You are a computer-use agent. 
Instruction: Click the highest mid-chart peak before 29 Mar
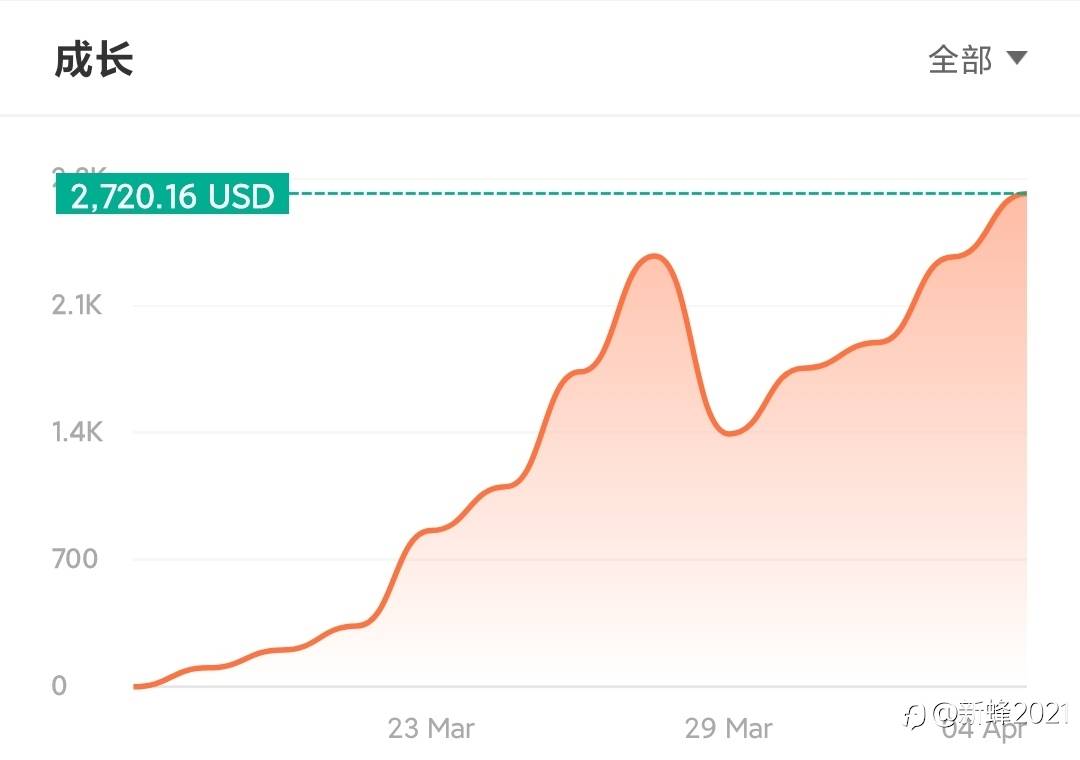[654, 257]
